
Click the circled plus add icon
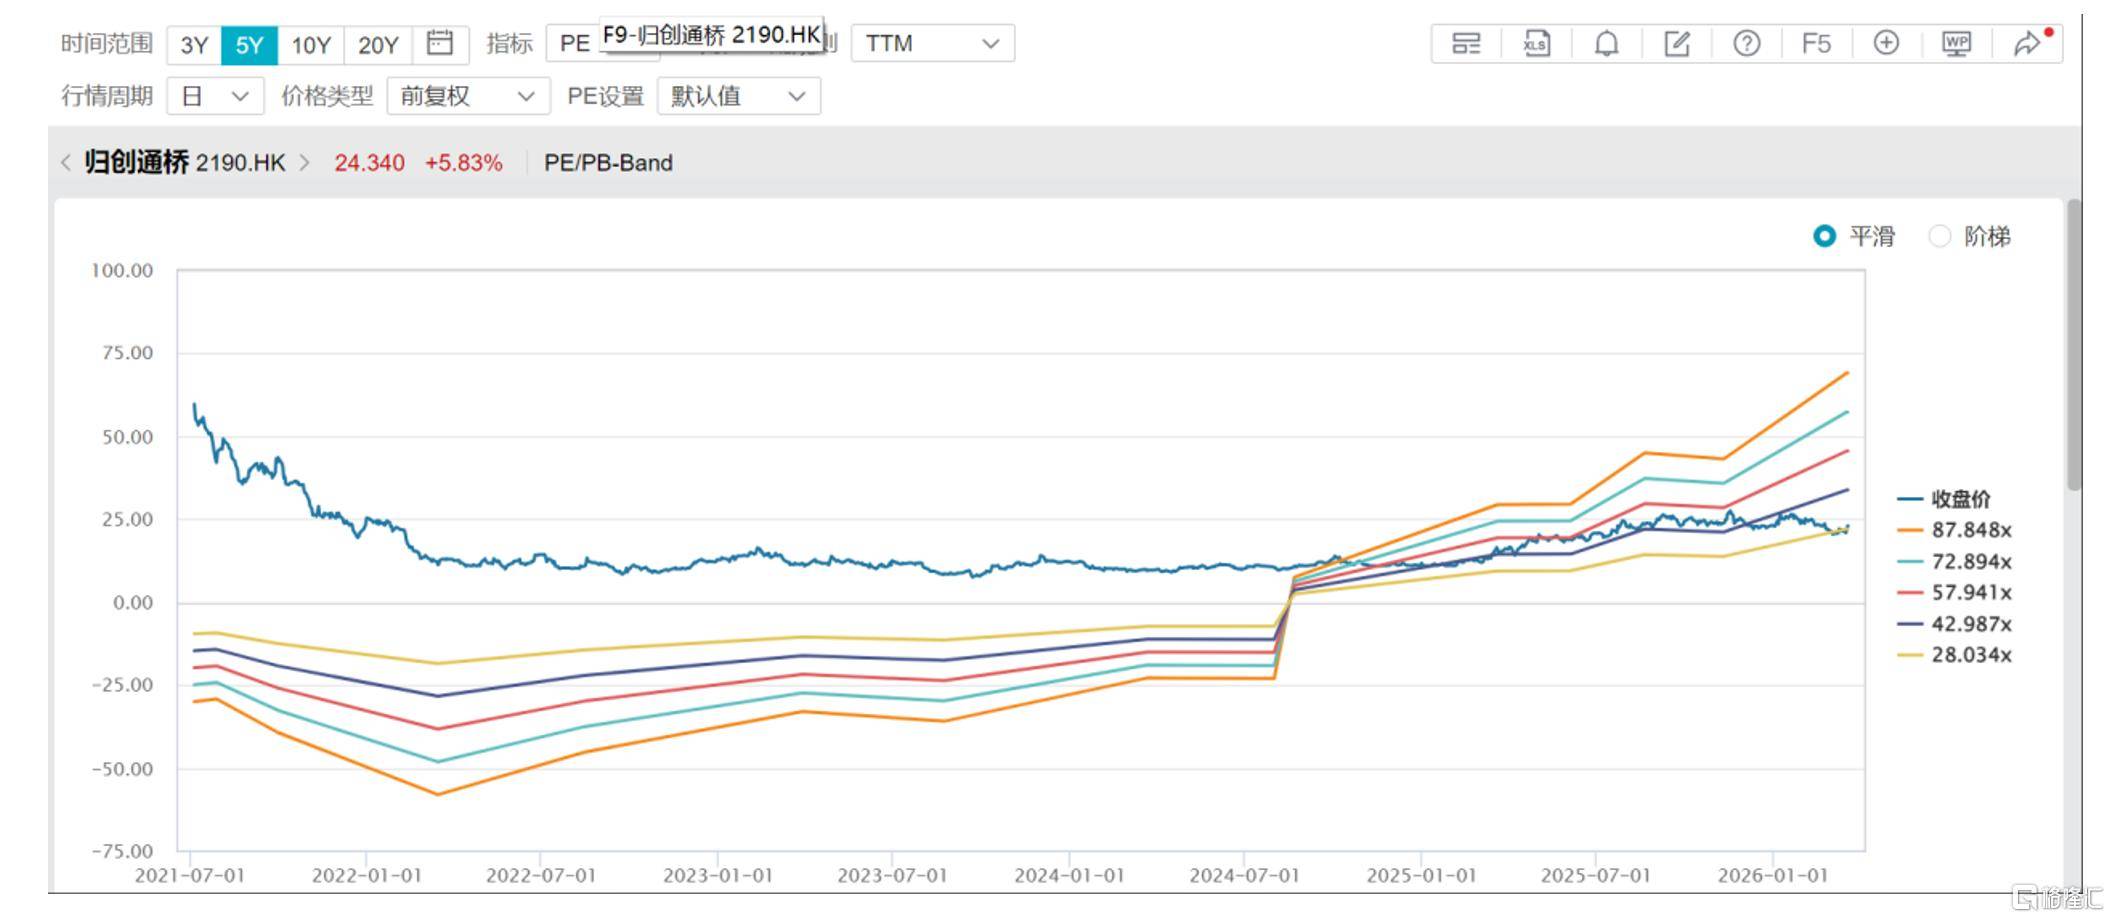tap(1886, 44)
